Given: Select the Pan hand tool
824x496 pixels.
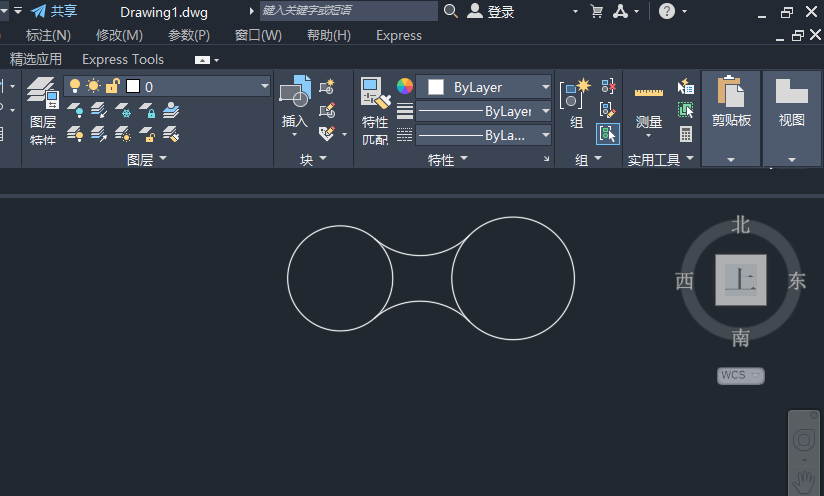Looking at the screenshot, I should pyautogui.click(x=804, y=481).
